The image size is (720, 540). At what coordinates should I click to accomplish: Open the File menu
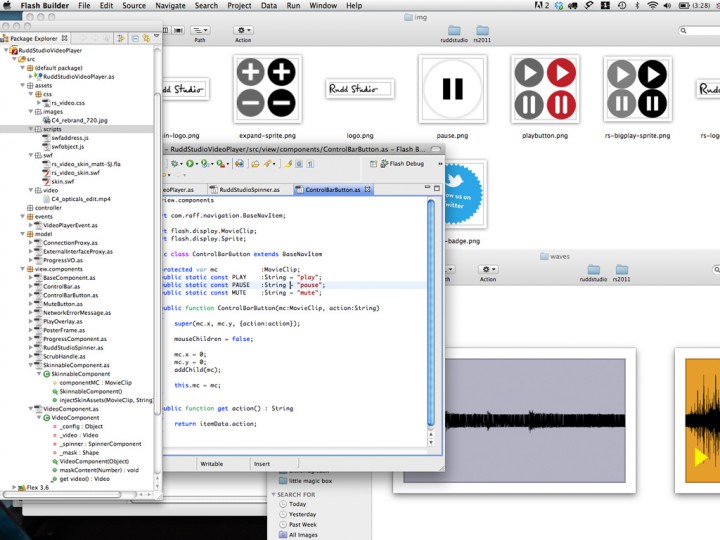84,6
